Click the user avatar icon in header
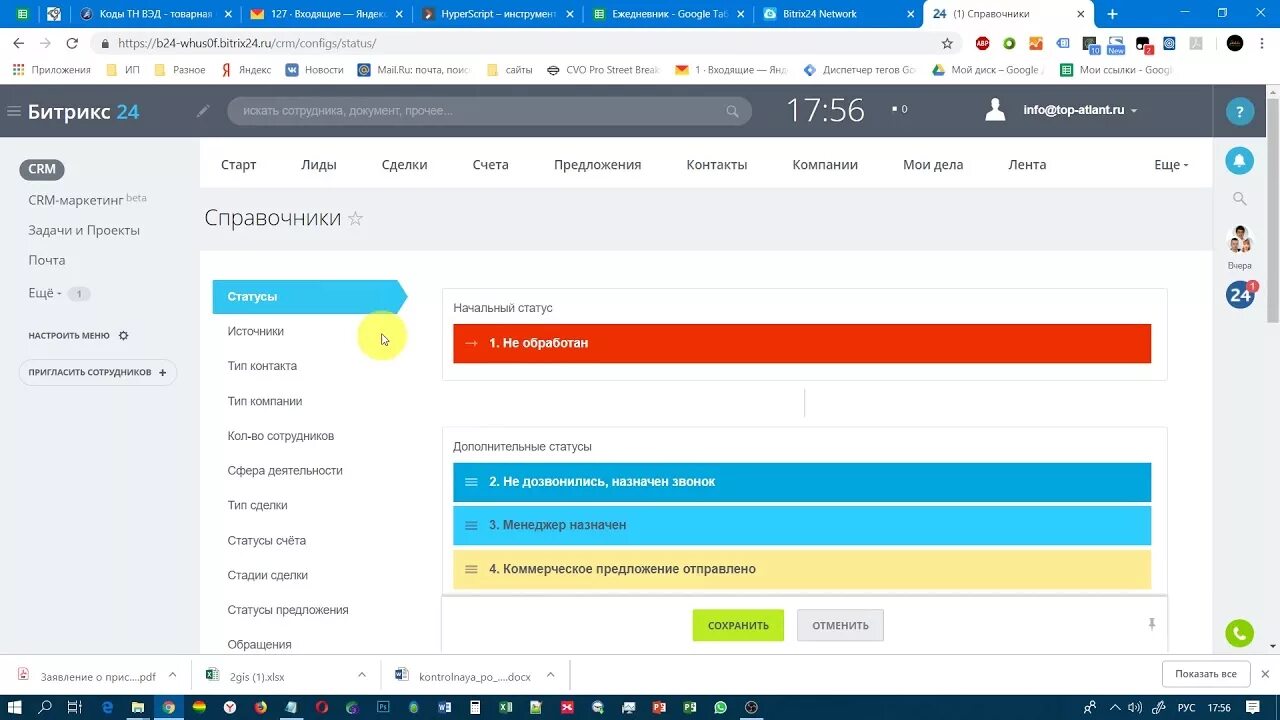Viewport: 1280px width, 720px height. pyautogui.click(x=995, y=110)
